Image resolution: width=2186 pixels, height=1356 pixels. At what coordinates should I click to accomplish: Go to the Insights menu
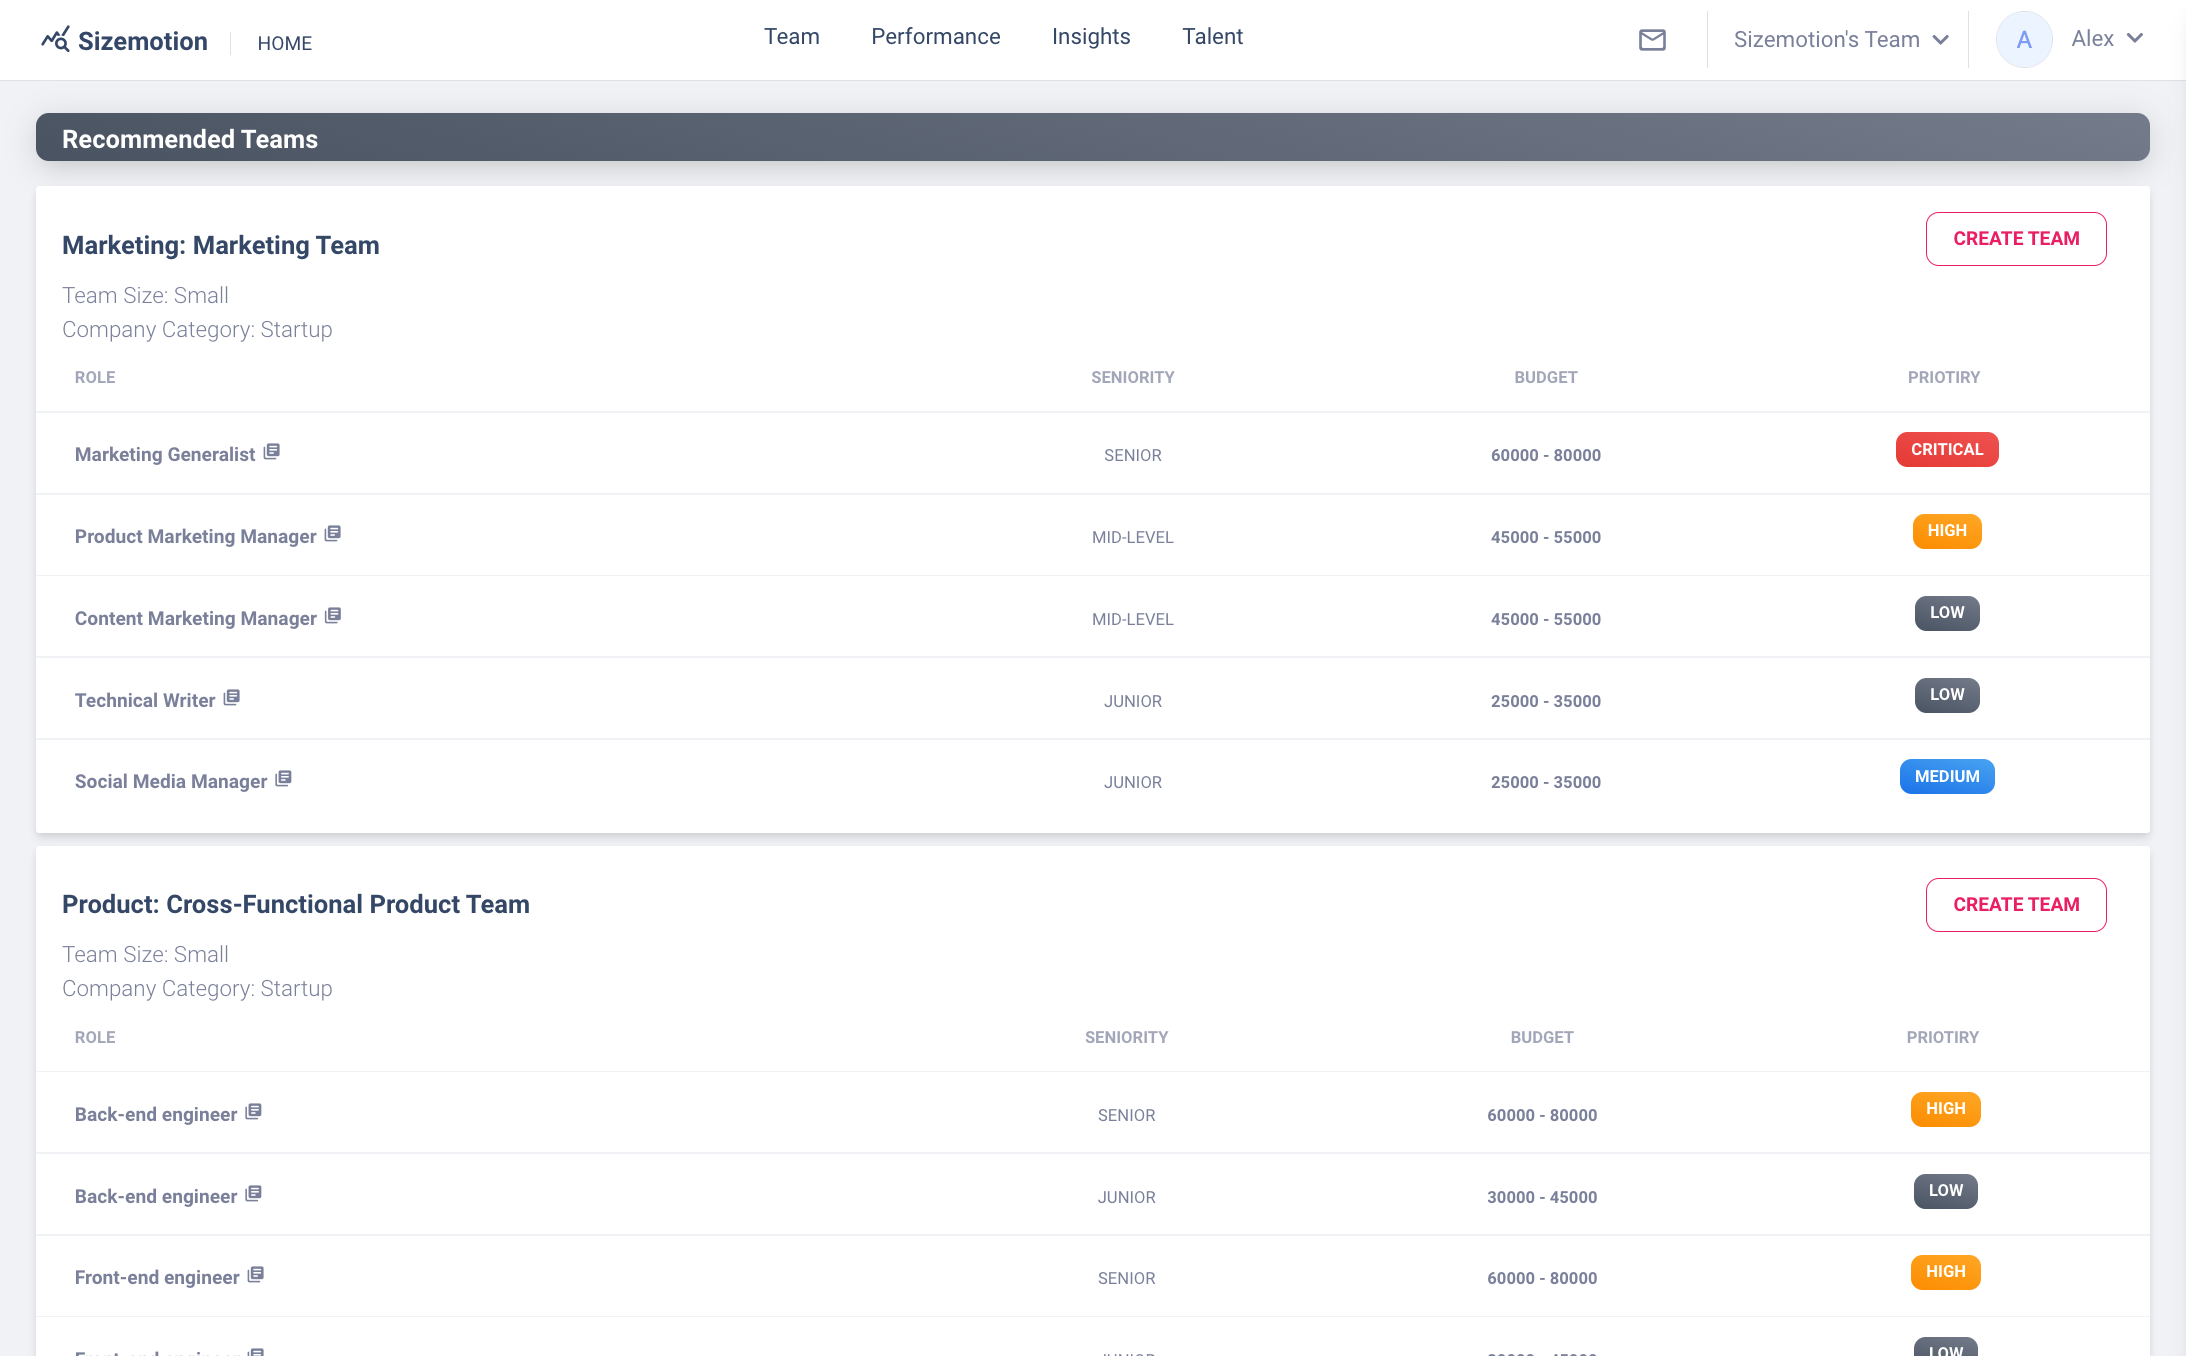coord(1090,37)
